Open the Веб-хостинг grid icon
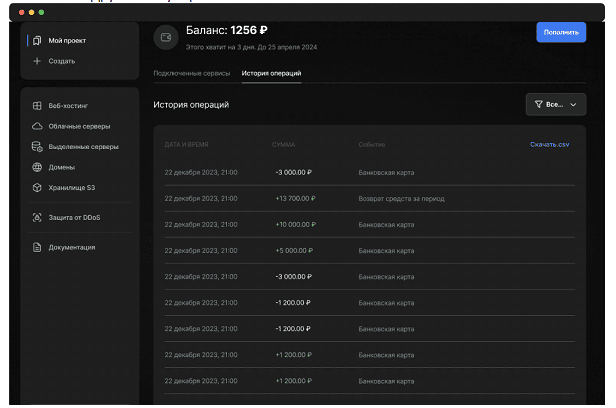This screenshot has height=408, width=616. (37, 106)
